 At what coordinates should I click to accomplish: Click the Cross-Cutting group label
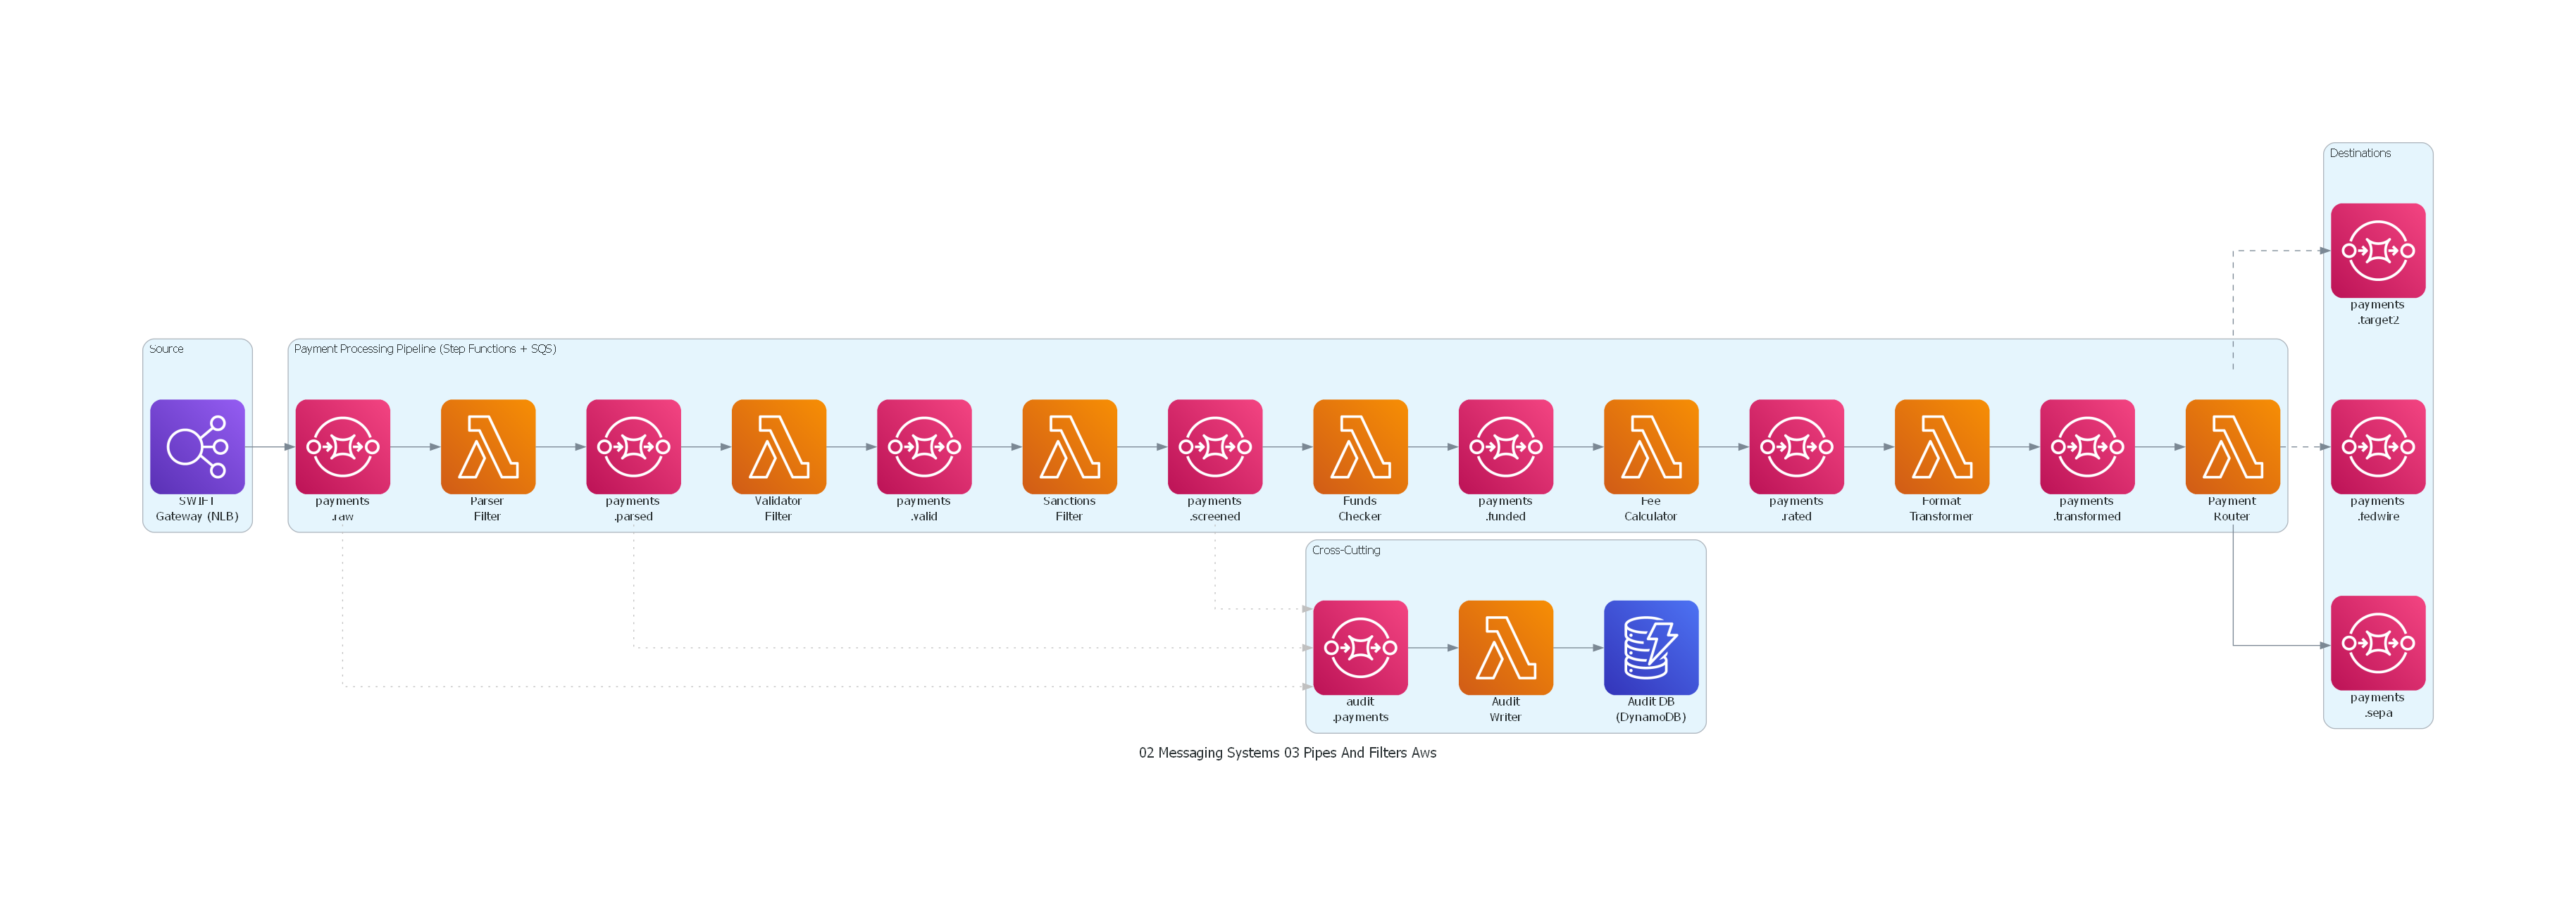coord(1345,550)
